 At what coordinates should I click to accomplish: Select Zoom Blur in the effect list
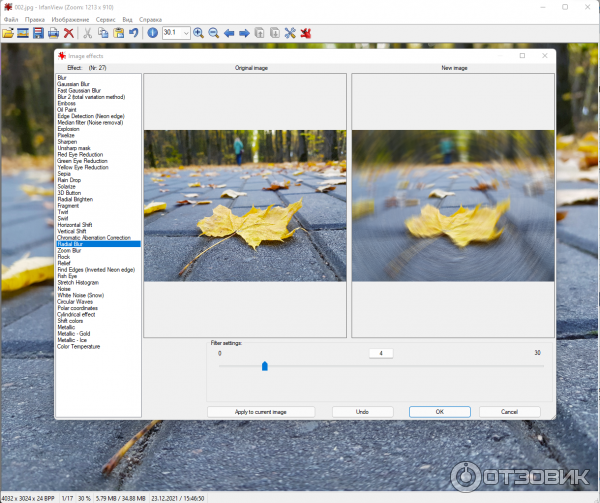71,250
